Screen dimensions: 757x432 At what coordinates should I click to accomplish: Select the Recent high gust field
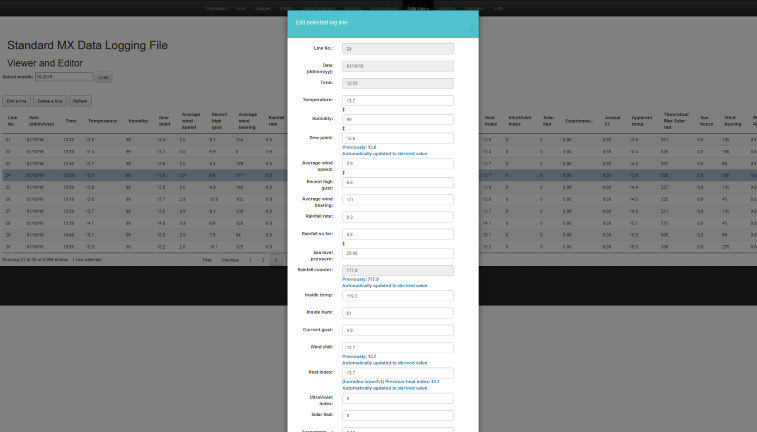click(x=397, y=182)
